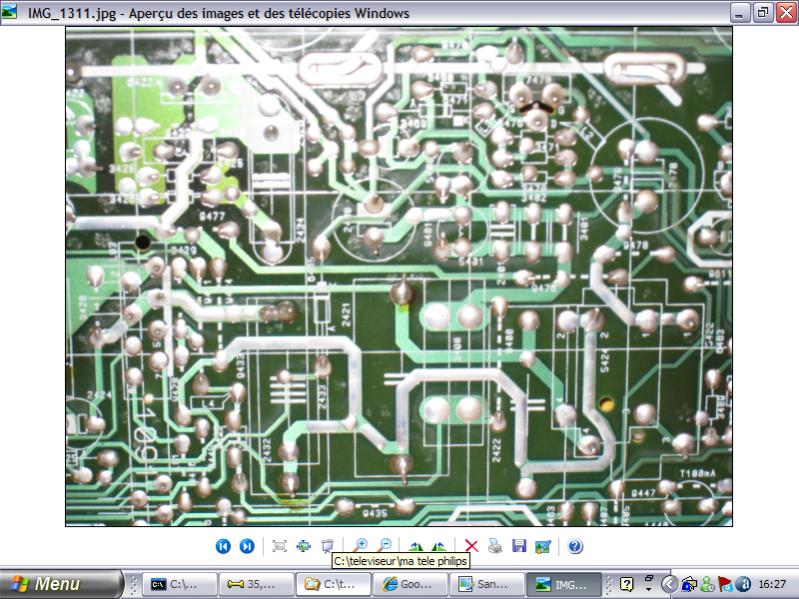Click the red flag tray icon

(725, 584)
